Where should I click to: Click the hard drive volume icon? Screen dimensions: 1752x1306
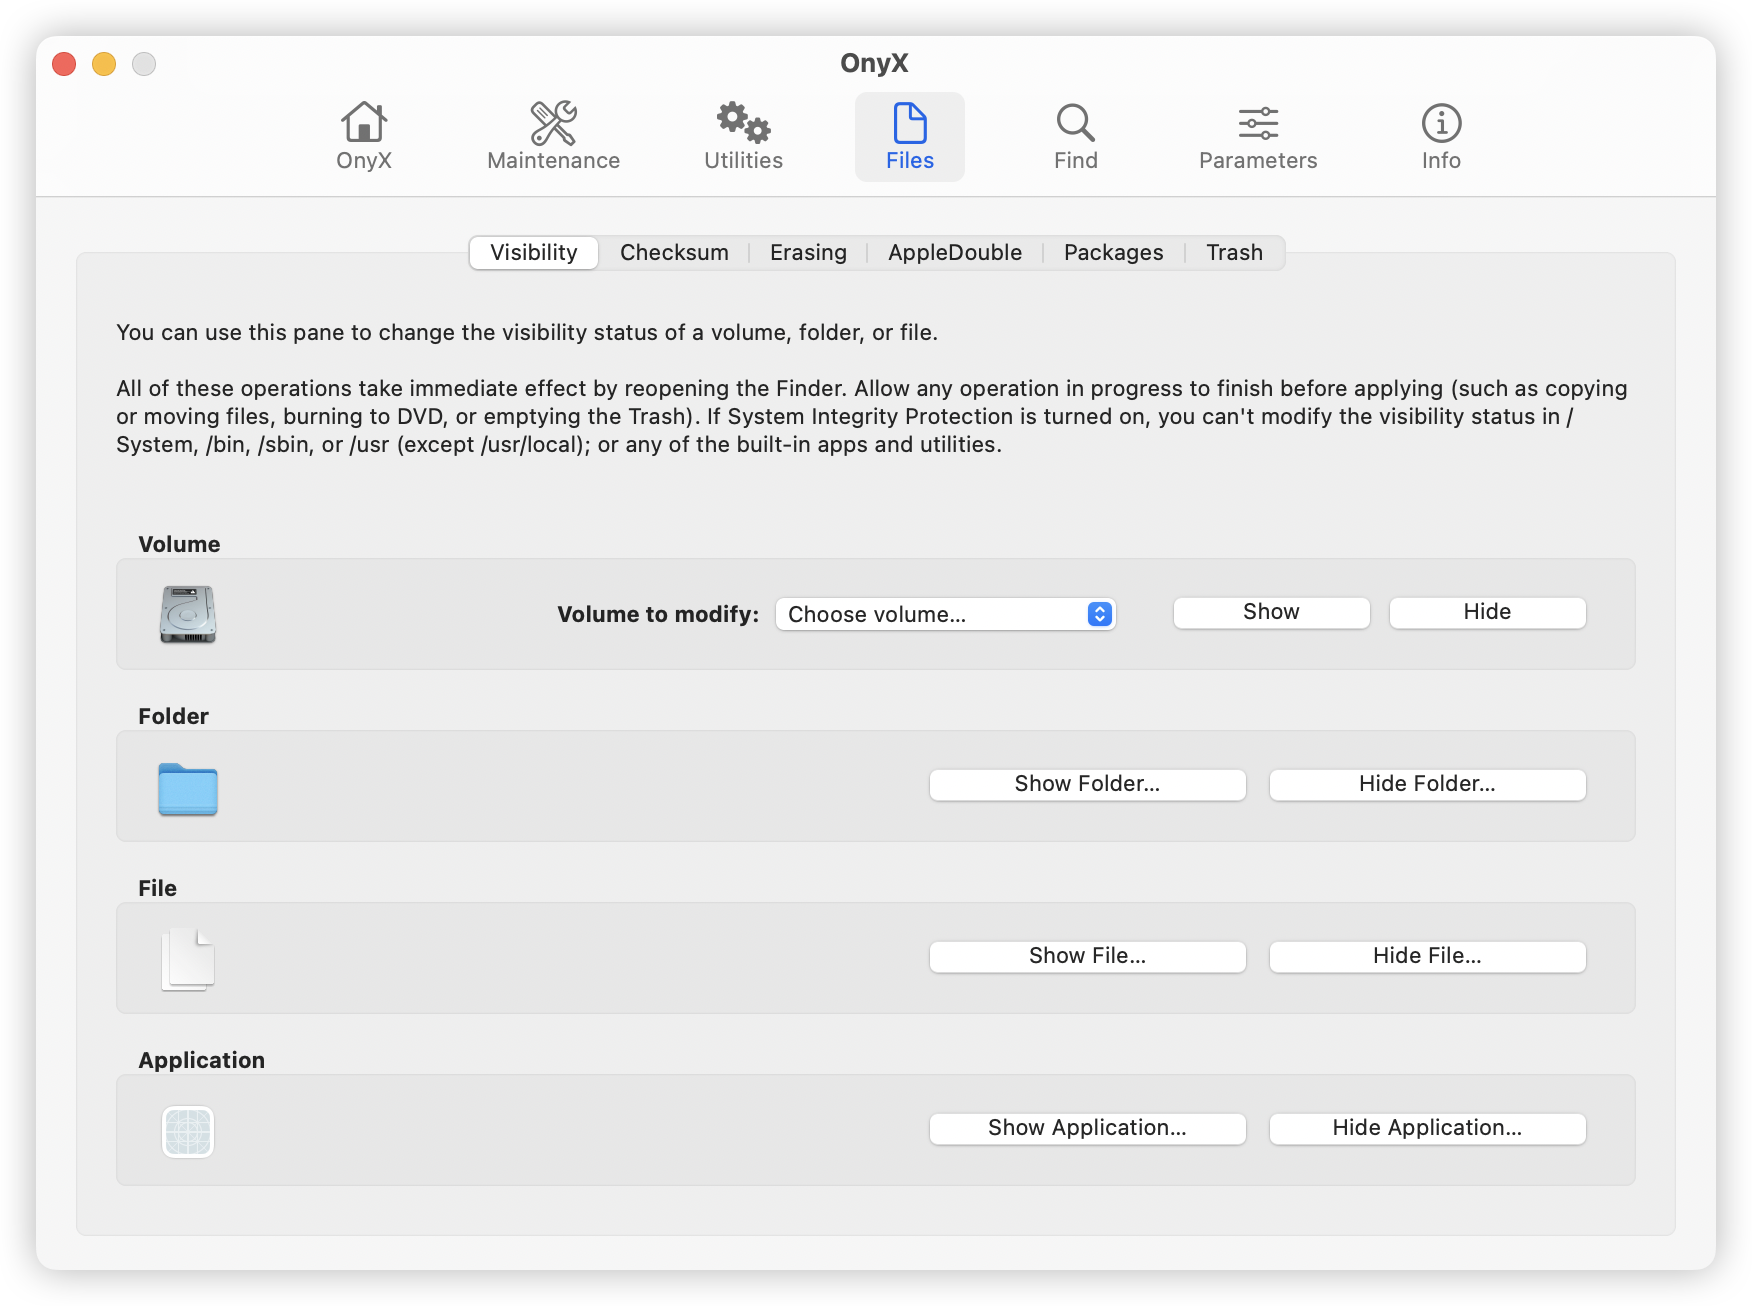tap(188, 614)
